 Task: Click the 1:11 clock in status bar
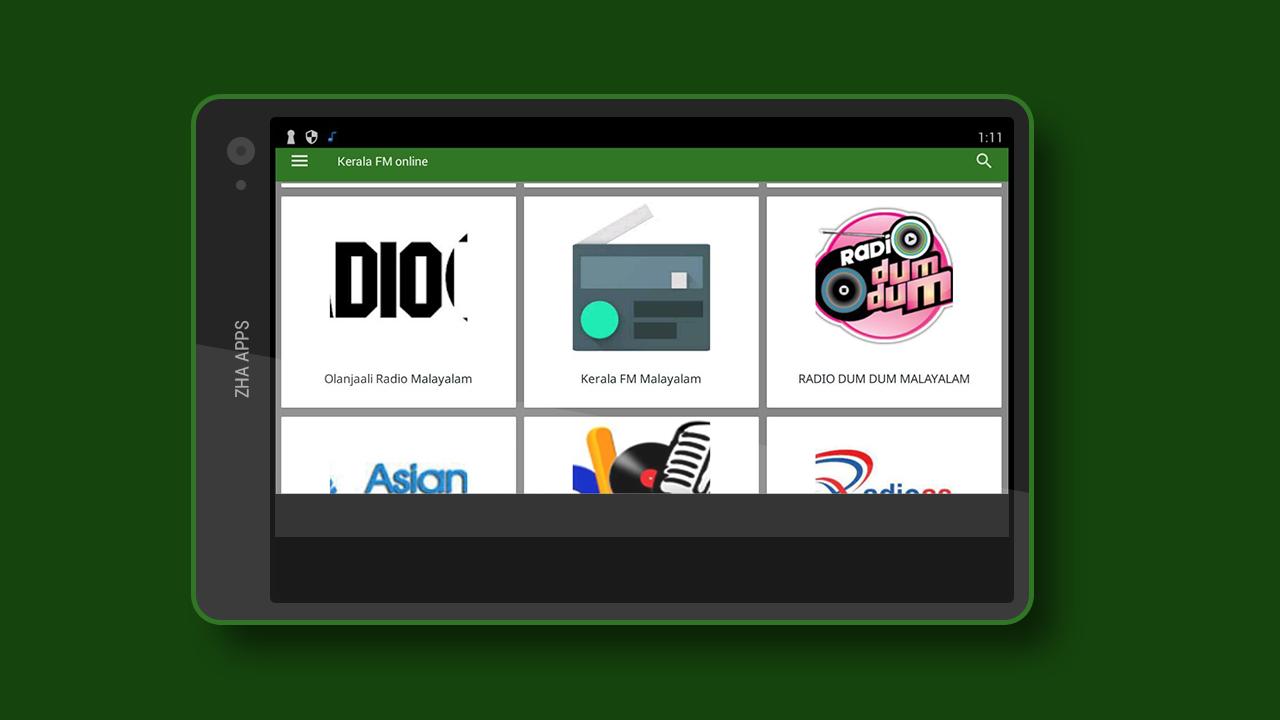990,137
